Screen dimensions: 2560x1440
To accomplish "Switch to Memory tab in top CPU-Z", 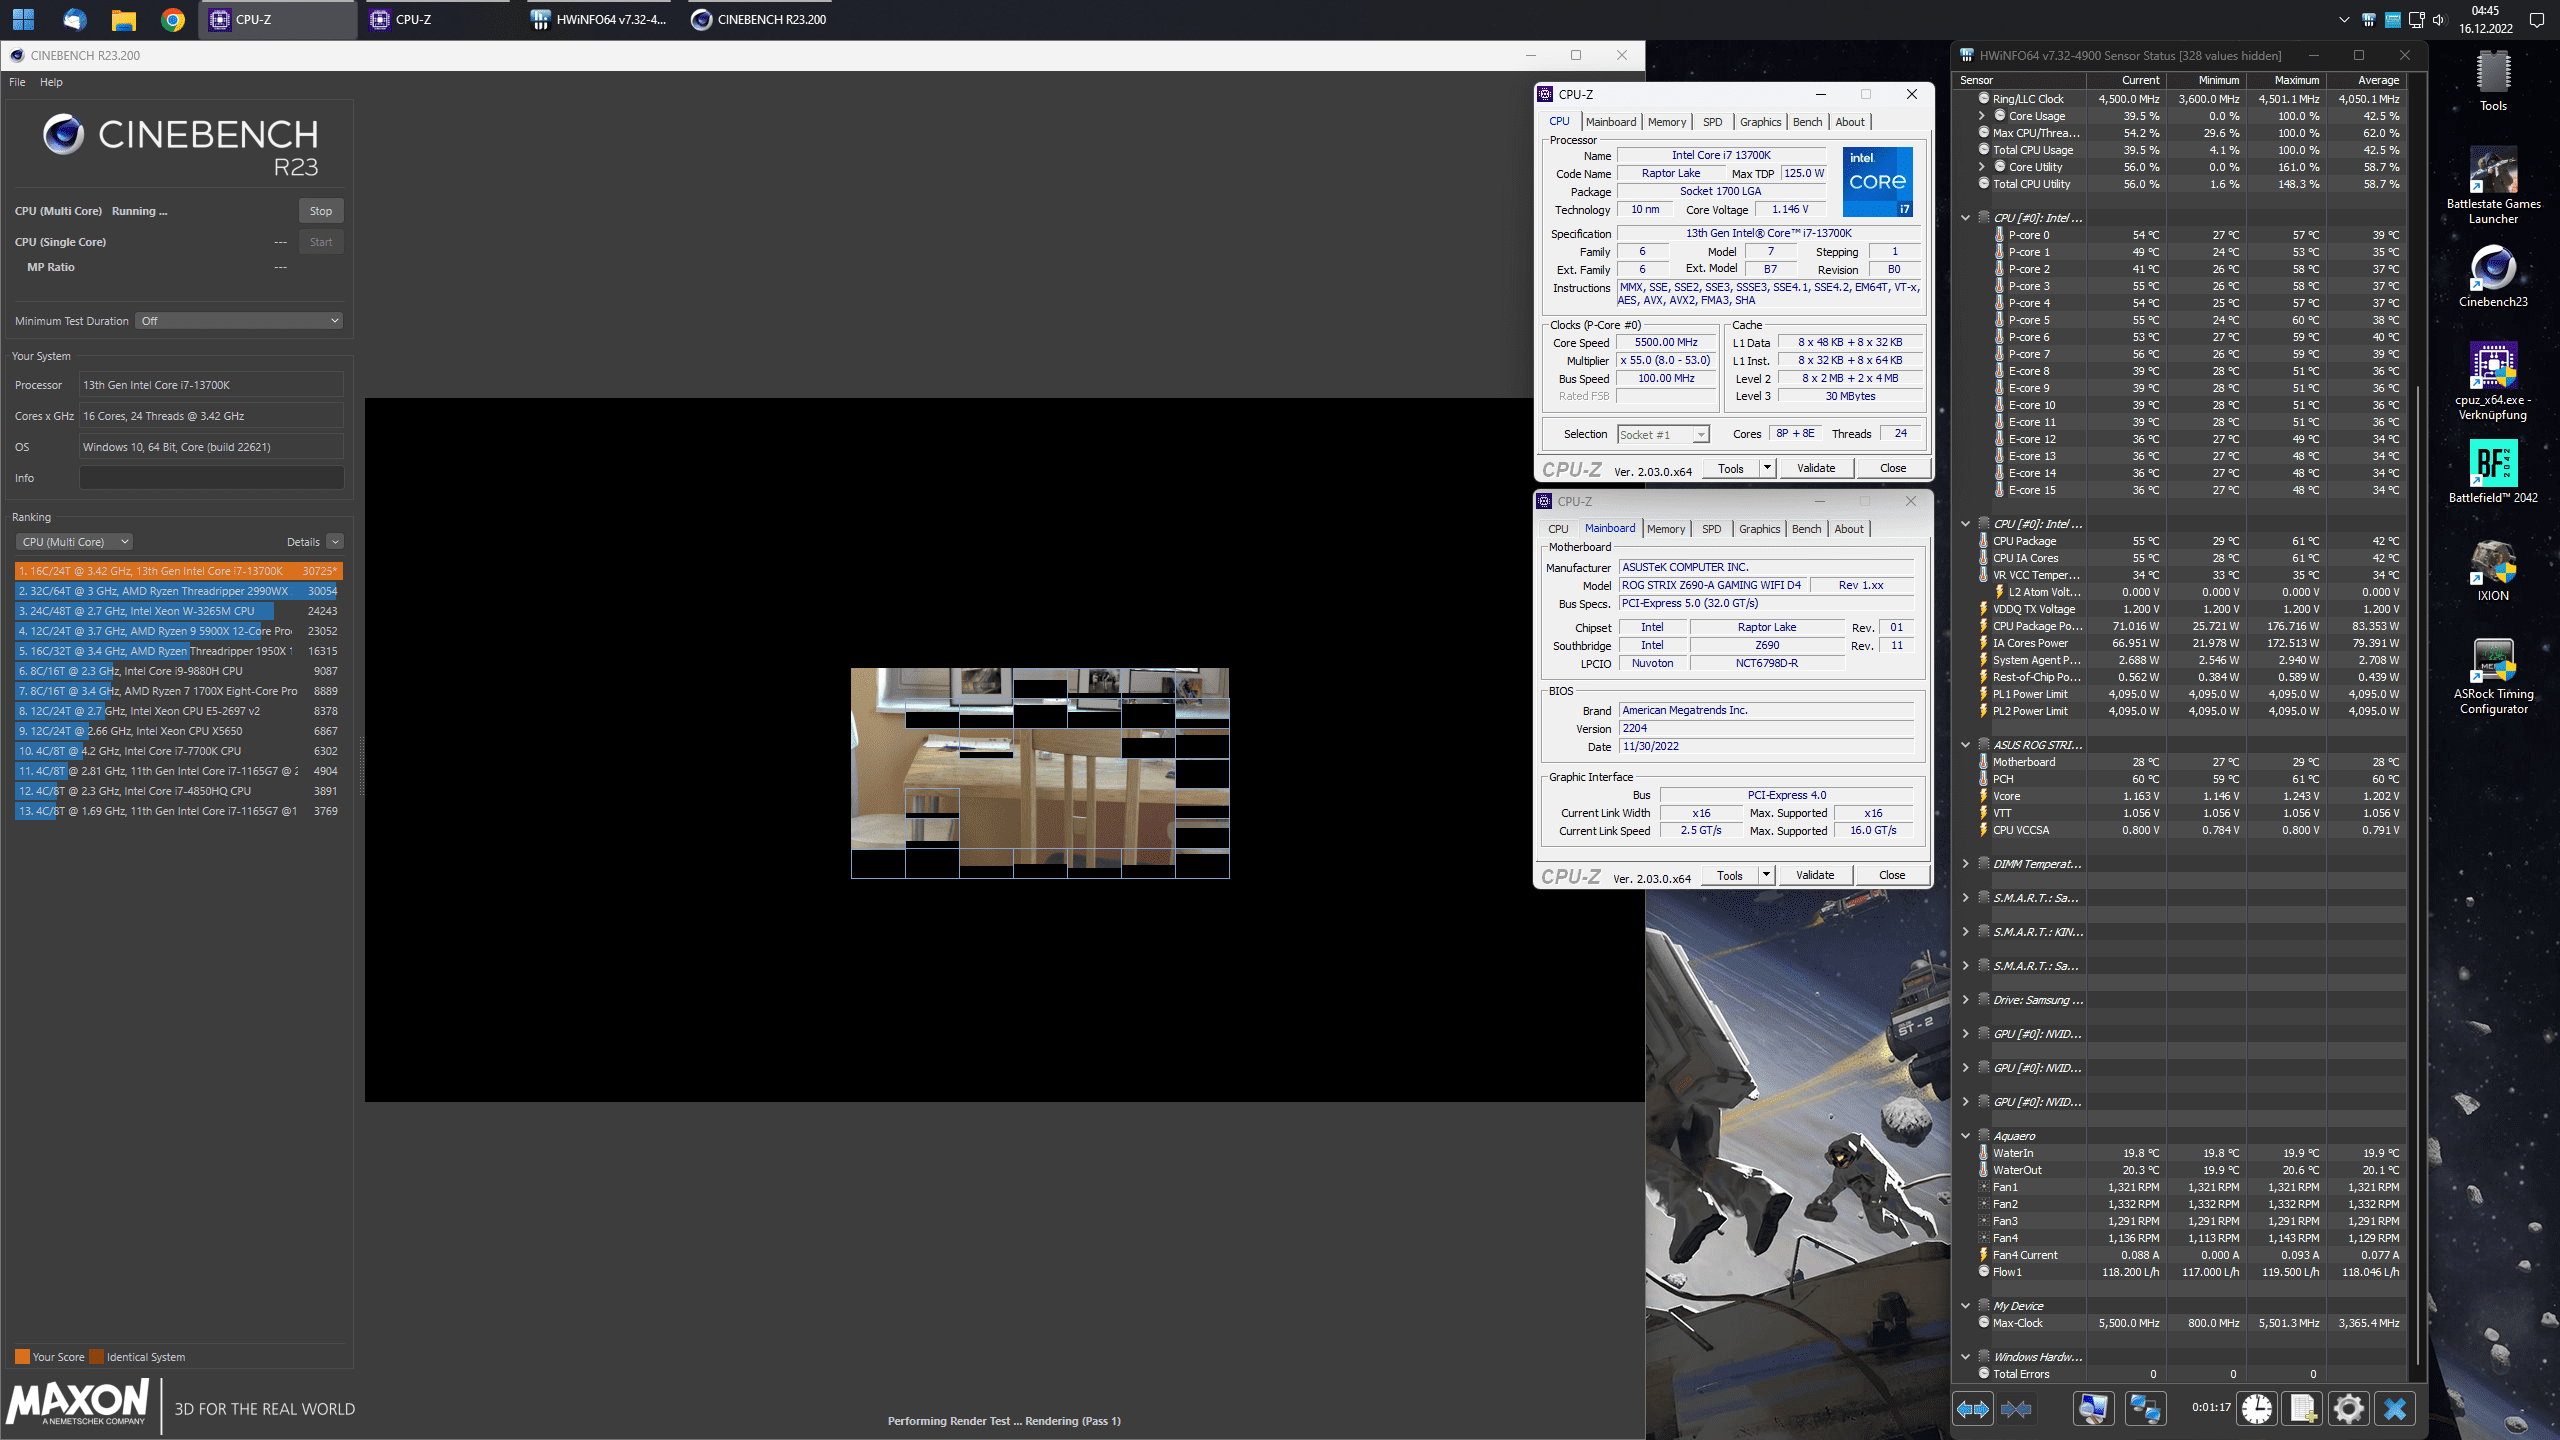I will point(1667,122).
